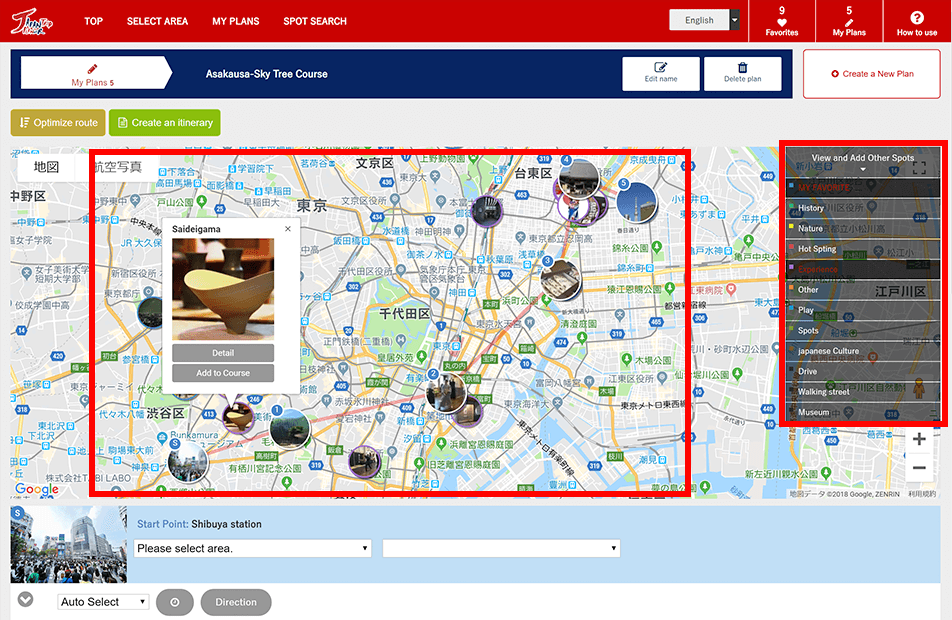Click the Shibuya station start point photo

[x=69, y=545]
